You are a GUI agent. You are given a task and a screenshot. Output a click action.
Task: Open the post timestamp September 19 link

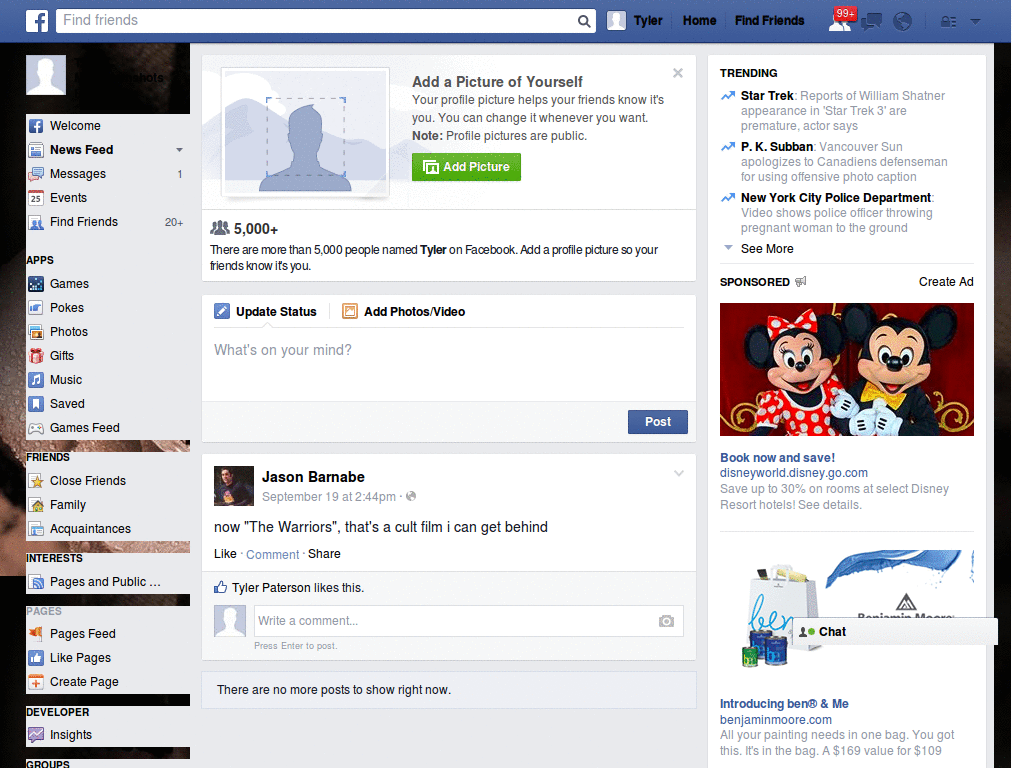[x=328, y=497]
